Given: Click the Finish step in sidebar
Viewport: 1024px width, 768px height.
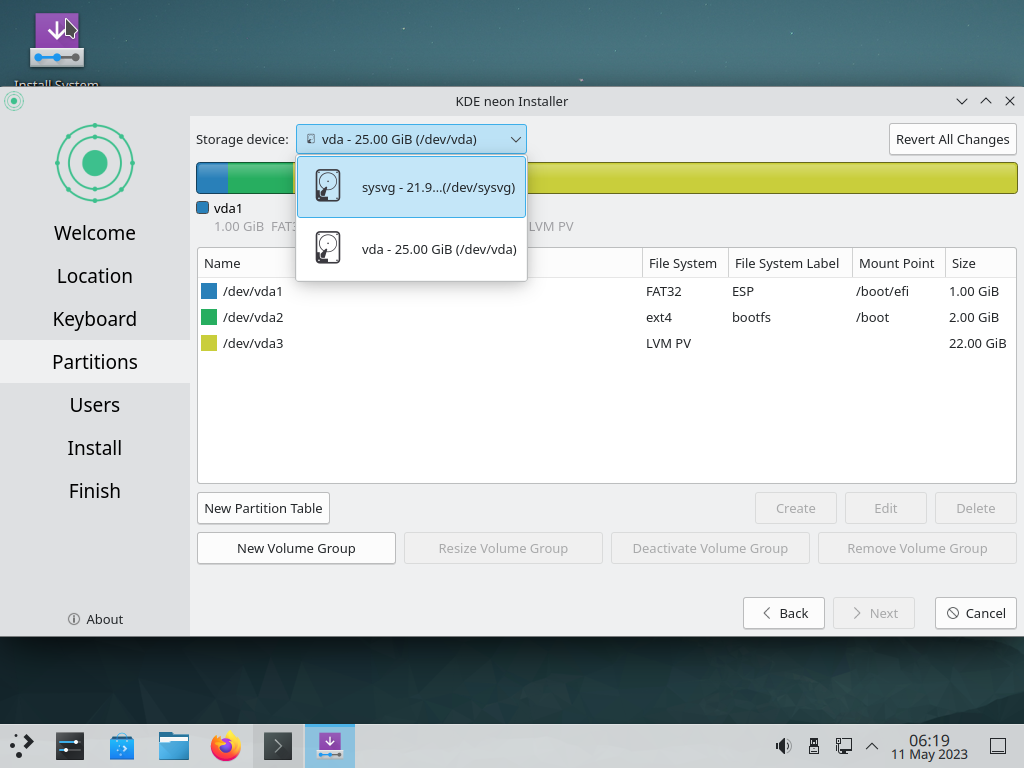Looking at the screenshot, I should 95,491.
